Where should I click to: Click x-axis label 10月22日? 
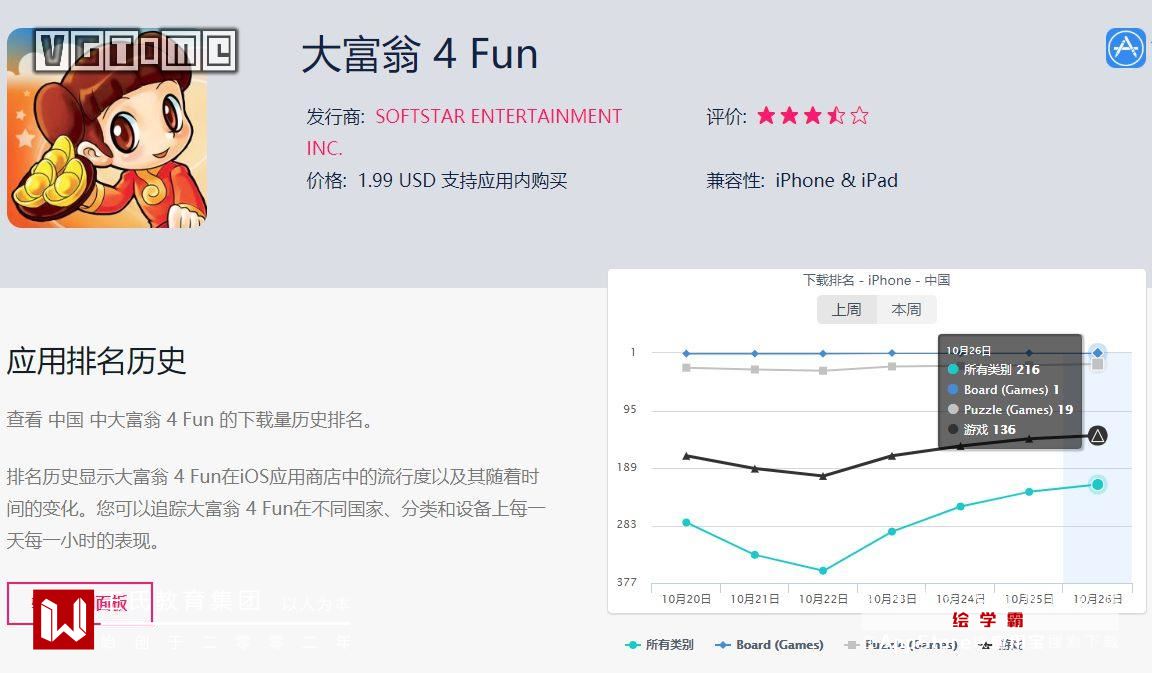(823, 599)
